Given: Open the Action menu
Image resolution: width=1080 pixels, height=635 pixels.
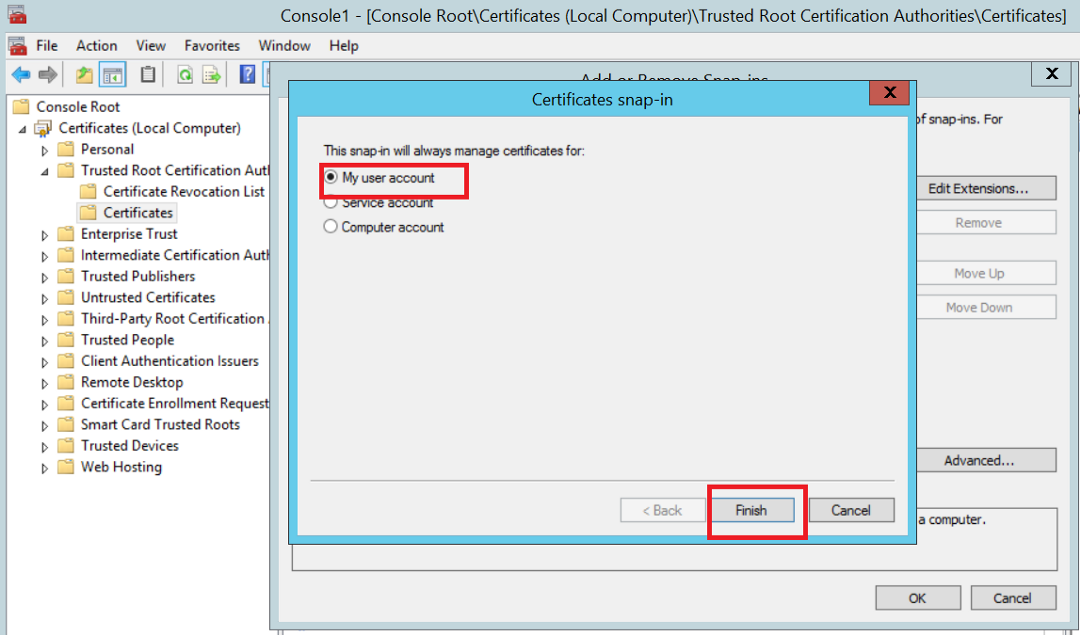Looking at the screenshot, I should (x=96, y=45).
